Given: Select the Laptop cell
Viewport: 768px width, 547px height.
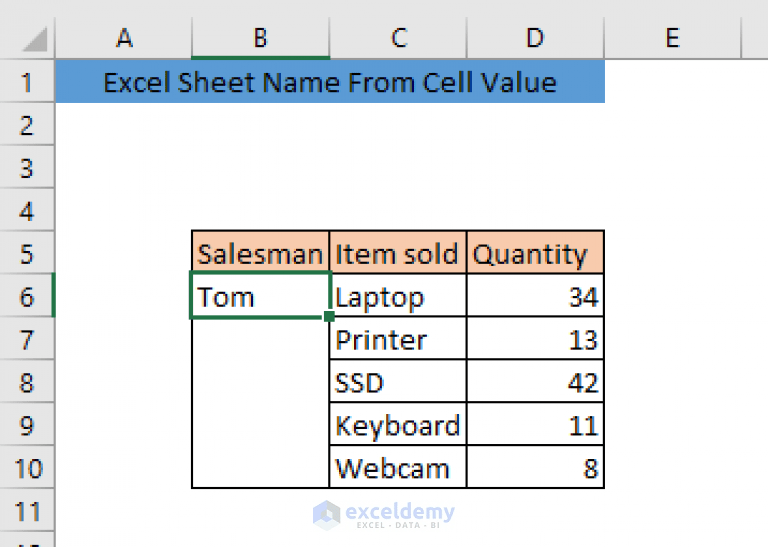Looking at the screenshot, I should pos(398,296).
